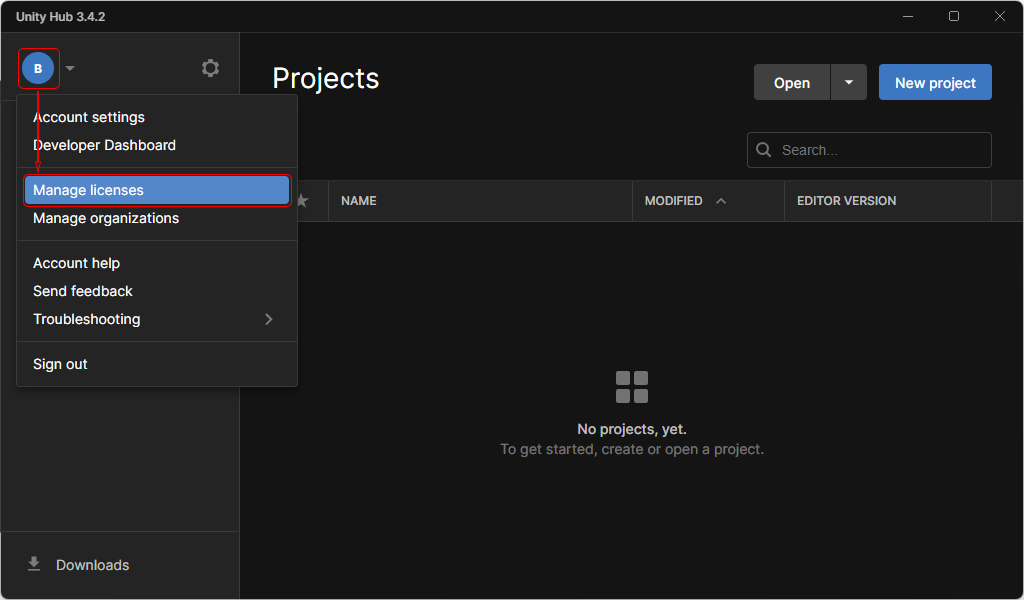Minimize the Unity Hub window
Viewport: 1024px width, 600px height.
coord(908,16)
